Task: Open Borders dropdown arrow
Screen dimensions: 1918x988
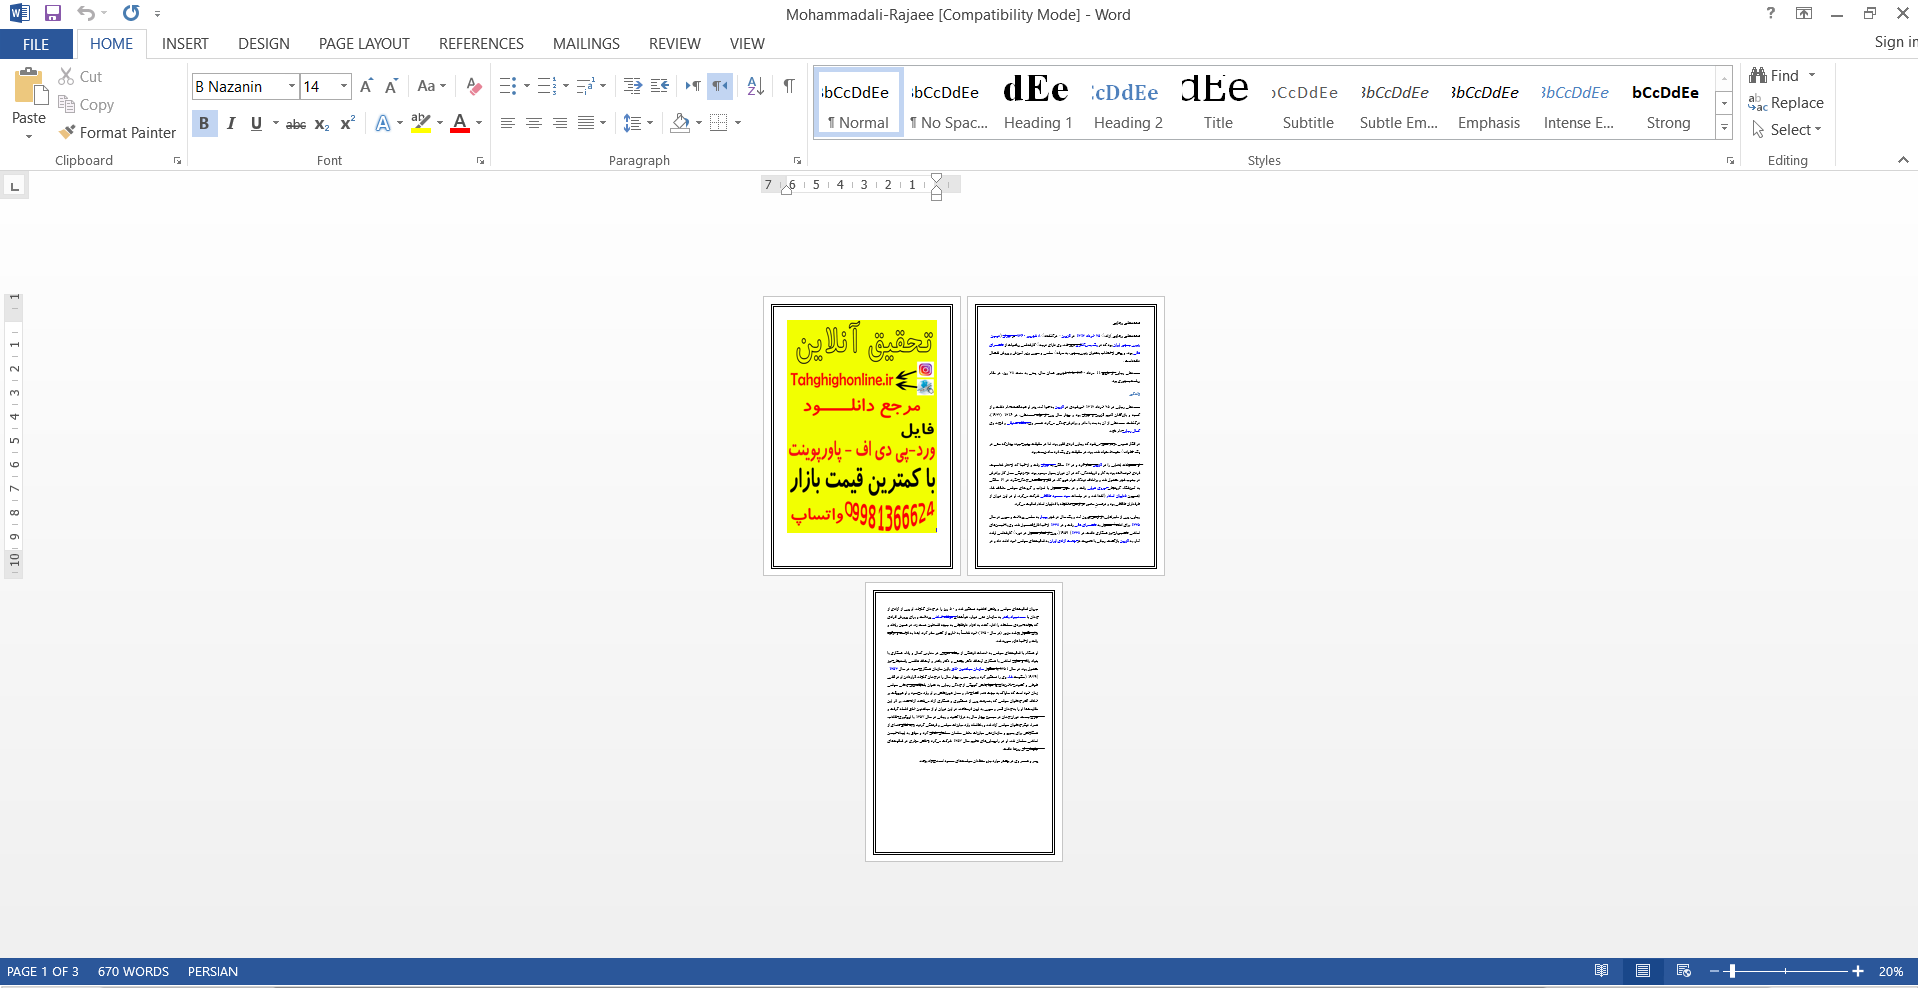Action: coord(738,123)
